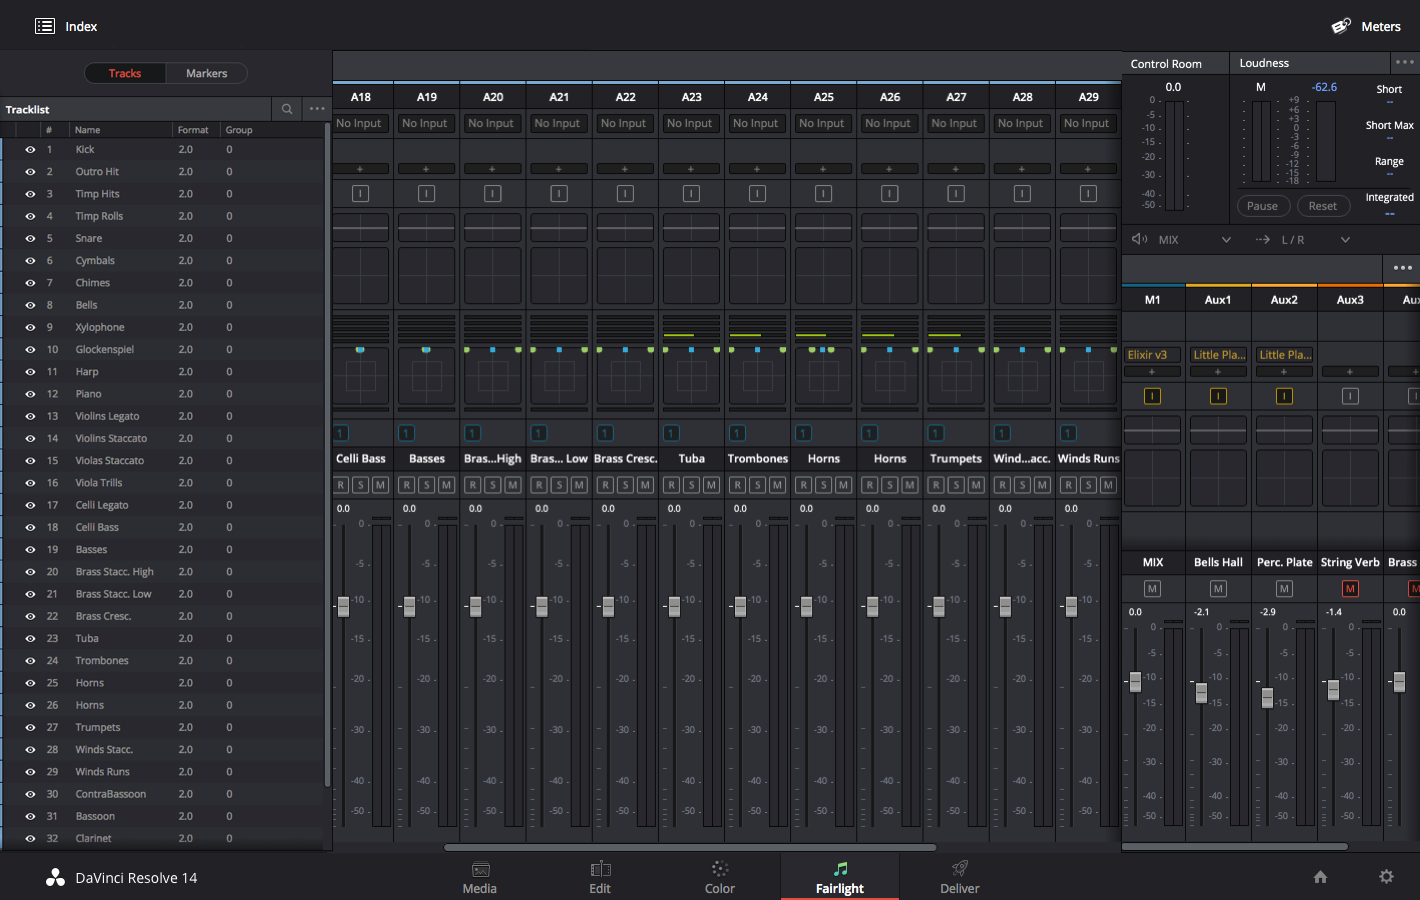Mute the Celli Bass channel
Image resolution: width=1420 pixels, height=900 pixels.
380,485
